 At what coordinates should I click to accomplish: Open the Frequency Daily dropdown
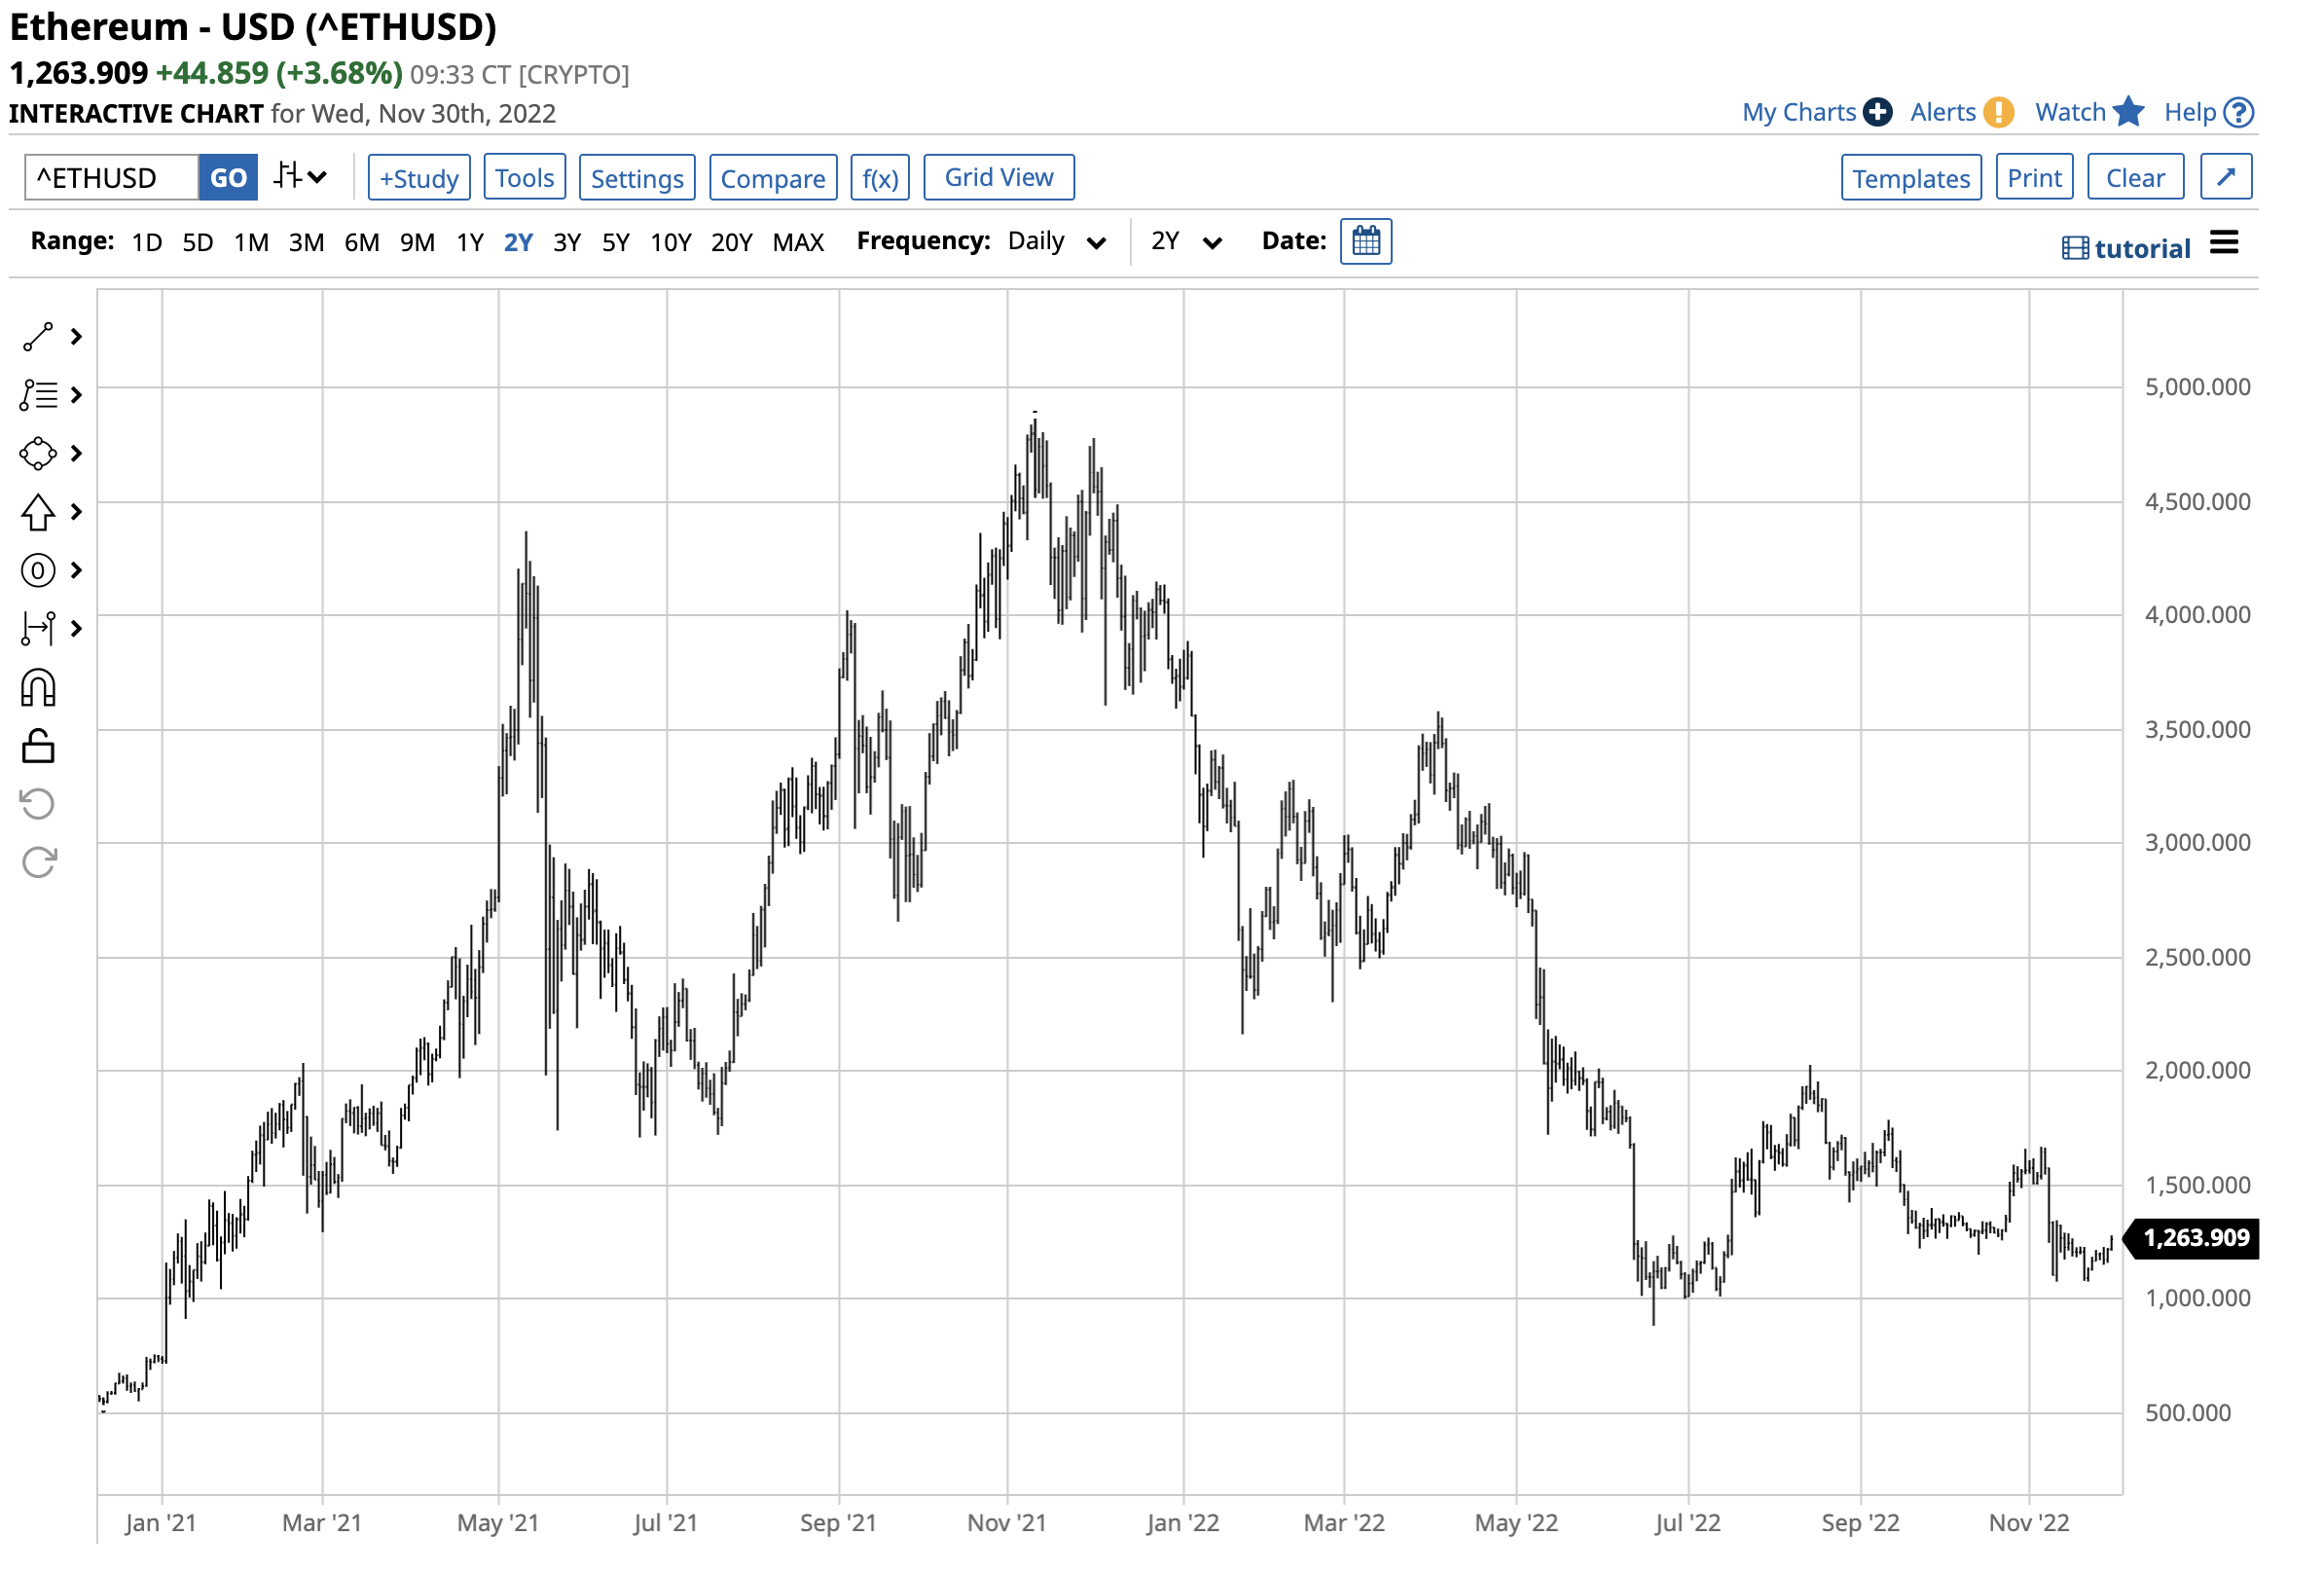point(1056,242)
